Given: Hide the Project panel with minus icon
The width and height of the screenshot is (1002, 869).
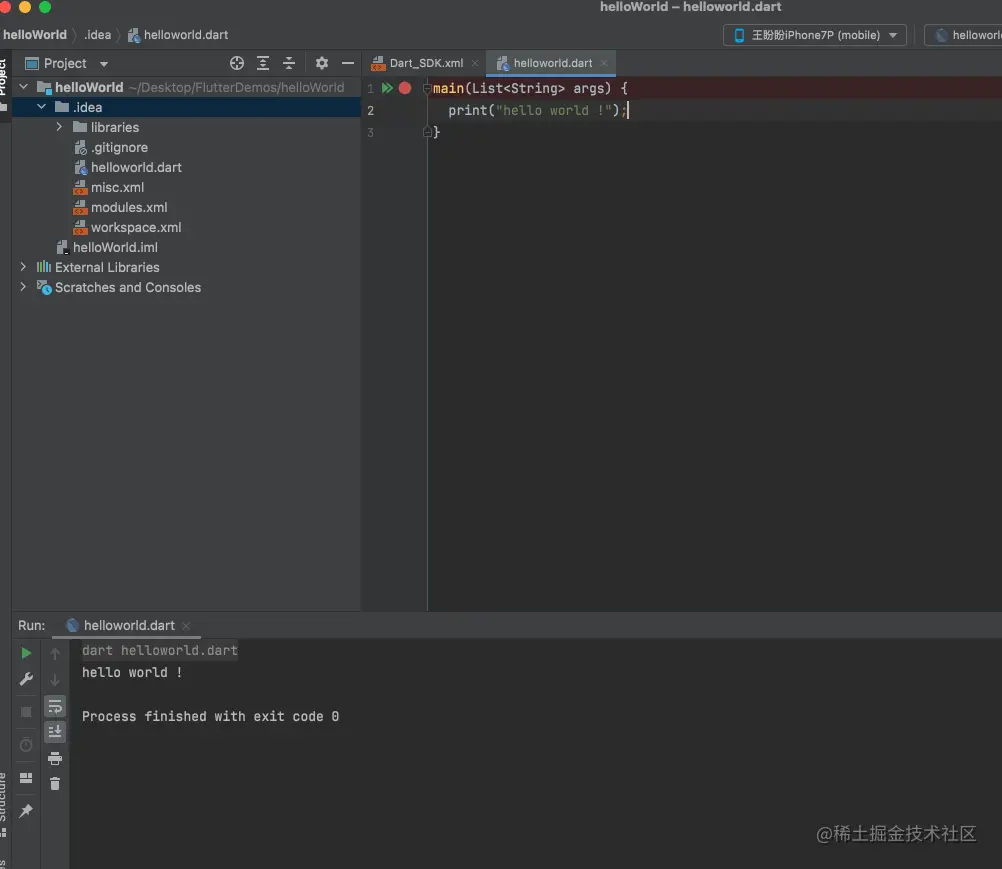Looking at the screenshot, I should point(348,63).
